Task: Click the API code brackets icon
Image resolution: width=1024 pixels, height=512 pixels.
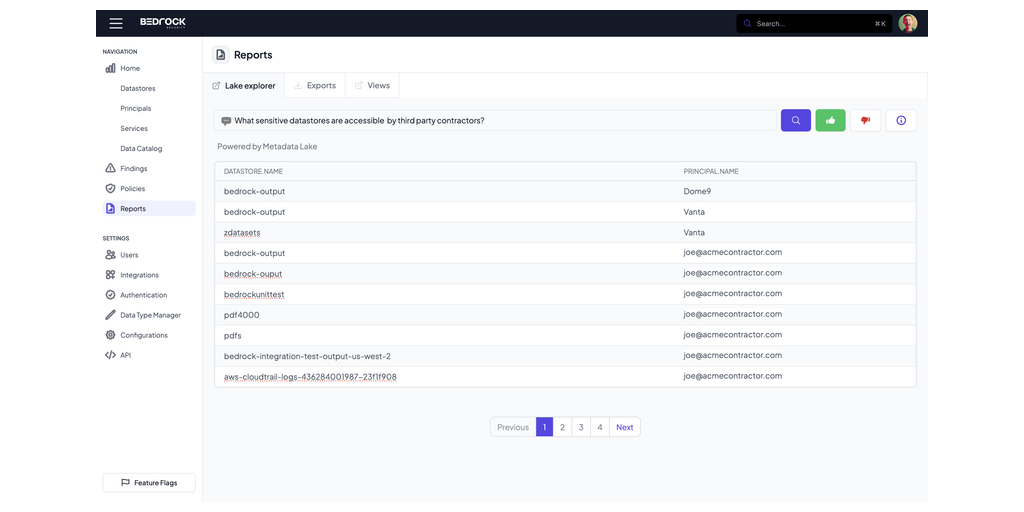Action: pos(110,355)
